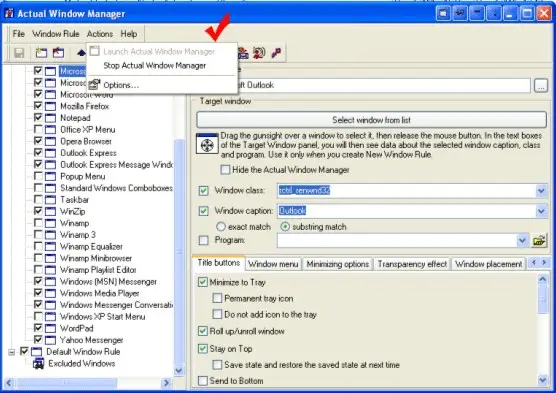Click the window icon next to Mozilla Firefox
Screen dimensions: 556x393
pyautogui.click(x=50, y=106)
